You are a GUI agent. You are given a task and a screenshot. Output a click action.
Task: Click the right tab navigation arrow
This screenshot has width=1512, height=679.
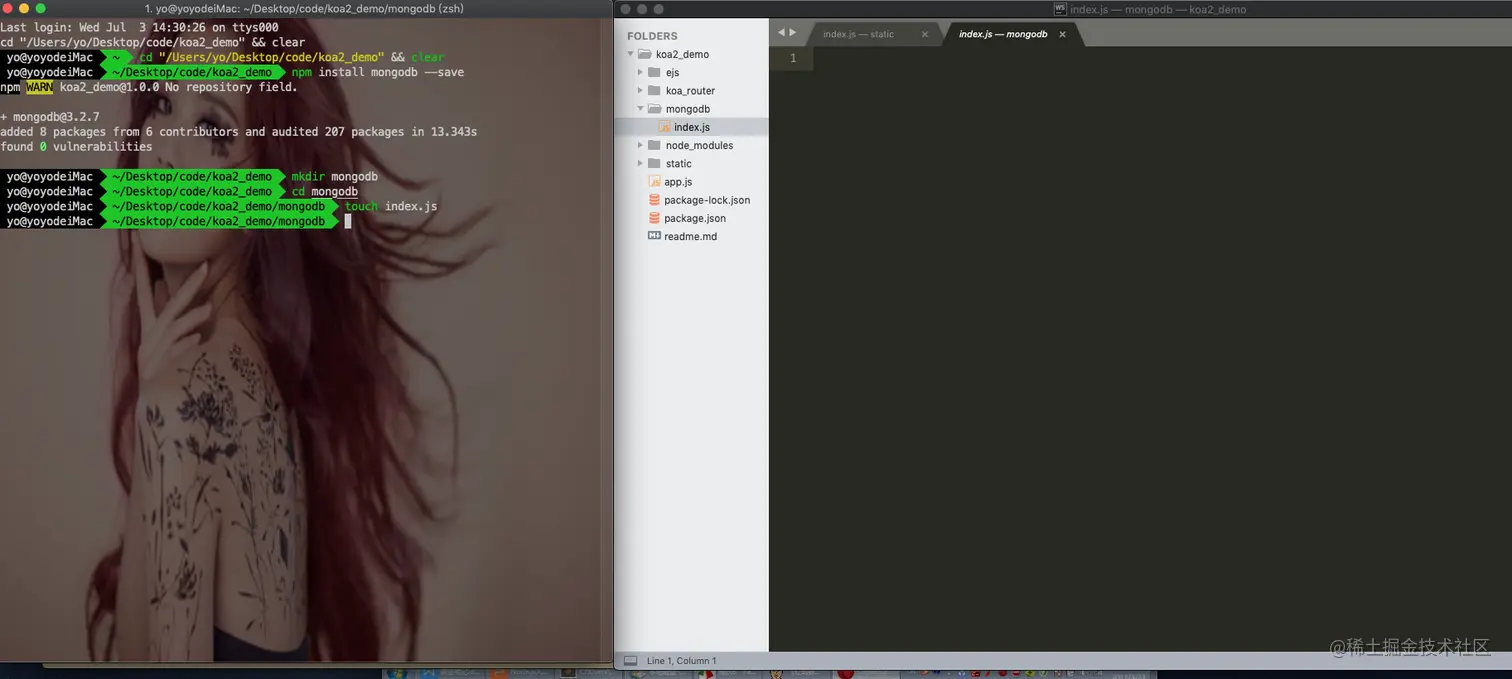(793, 33)
